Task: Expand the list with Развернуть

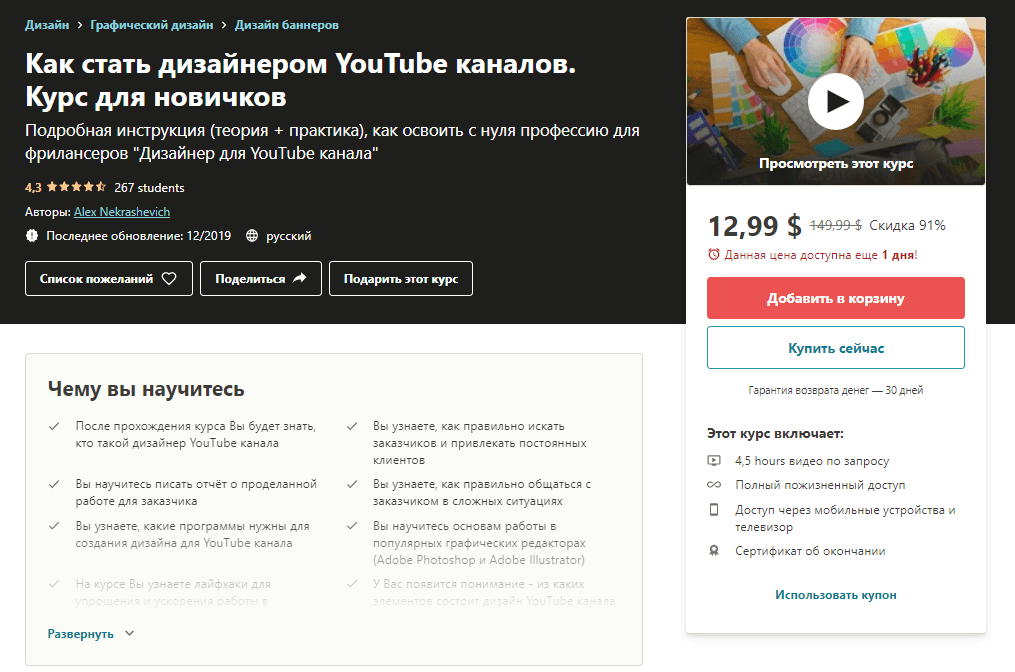Action: pyautogui.click(x=80, y=634)
